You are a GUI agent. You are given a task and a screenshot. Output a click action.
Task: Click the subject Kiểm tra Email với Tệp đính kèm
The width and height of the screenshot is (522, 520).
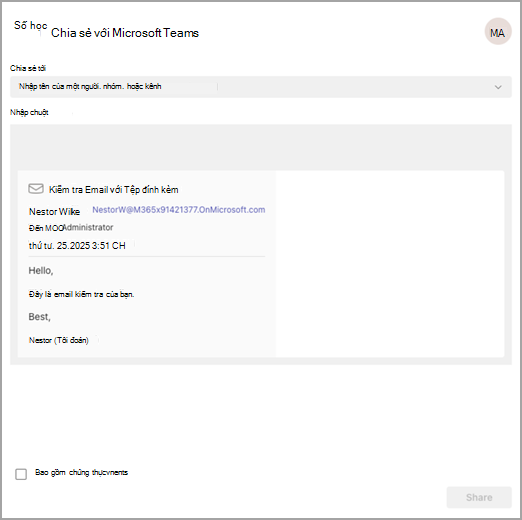[x=114, y=190]
